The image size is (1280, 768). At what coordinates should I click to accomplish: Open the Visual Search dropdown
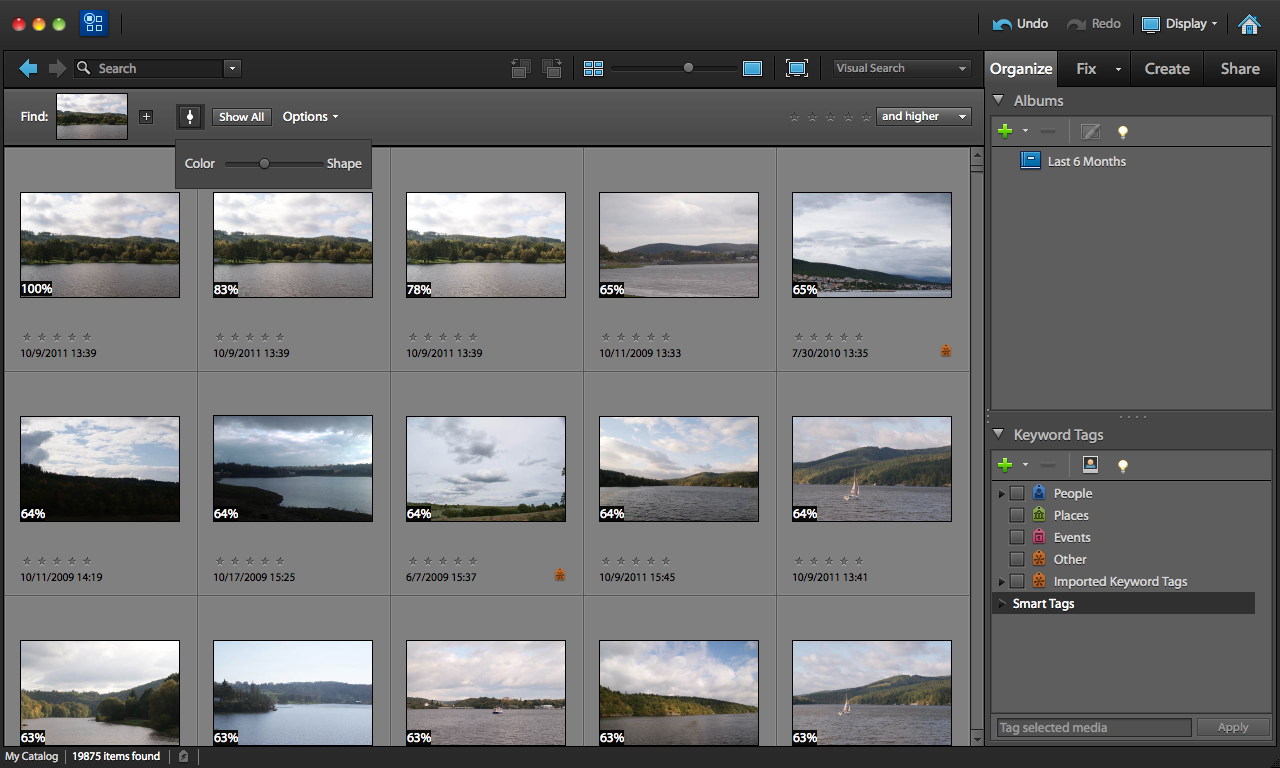click(x=902, y=68)
